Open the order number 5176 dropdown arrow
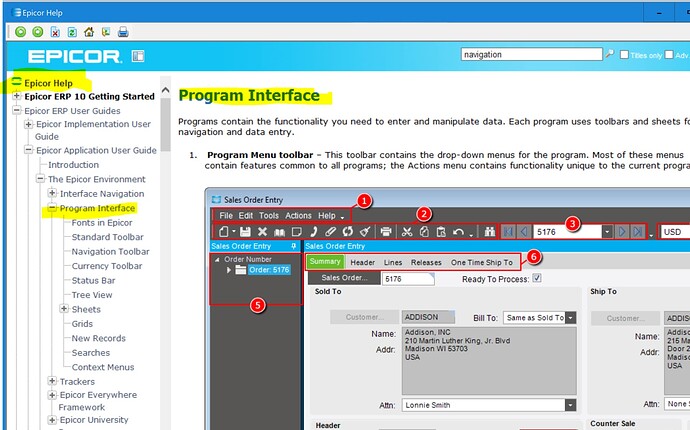The height and width of the screenshot is (430, 690). (607, 232)
